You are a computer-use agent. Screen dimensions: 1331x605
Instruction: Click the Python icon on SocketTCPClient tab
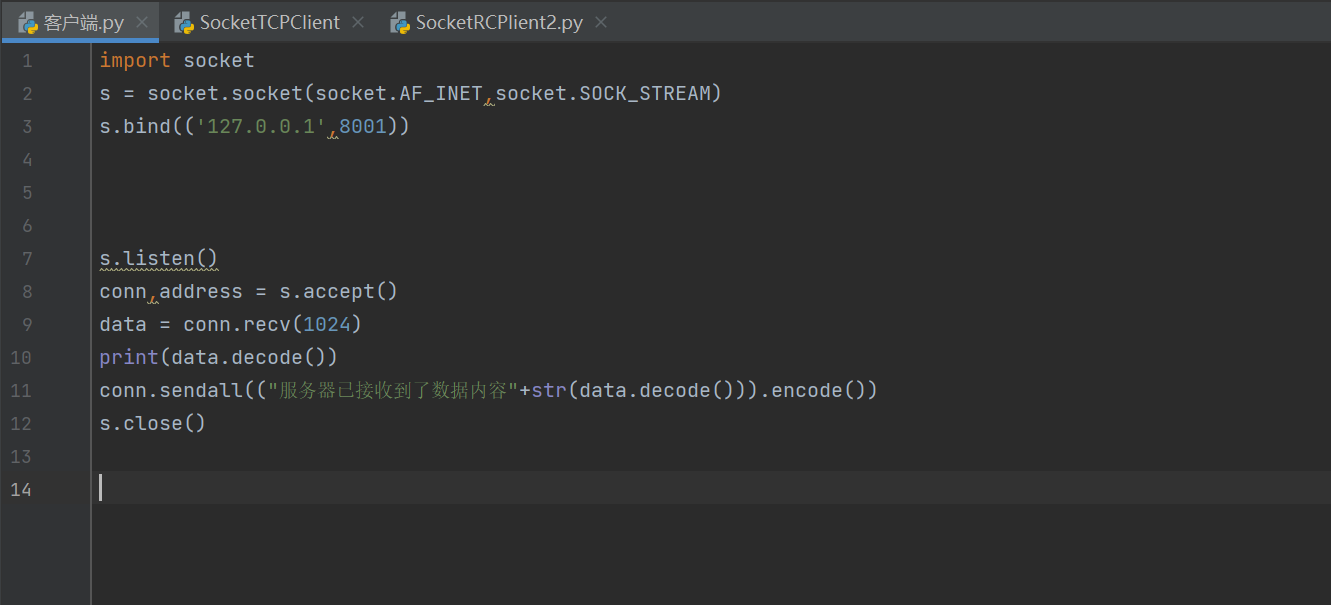pyautogui.click(x=183, y=22)
